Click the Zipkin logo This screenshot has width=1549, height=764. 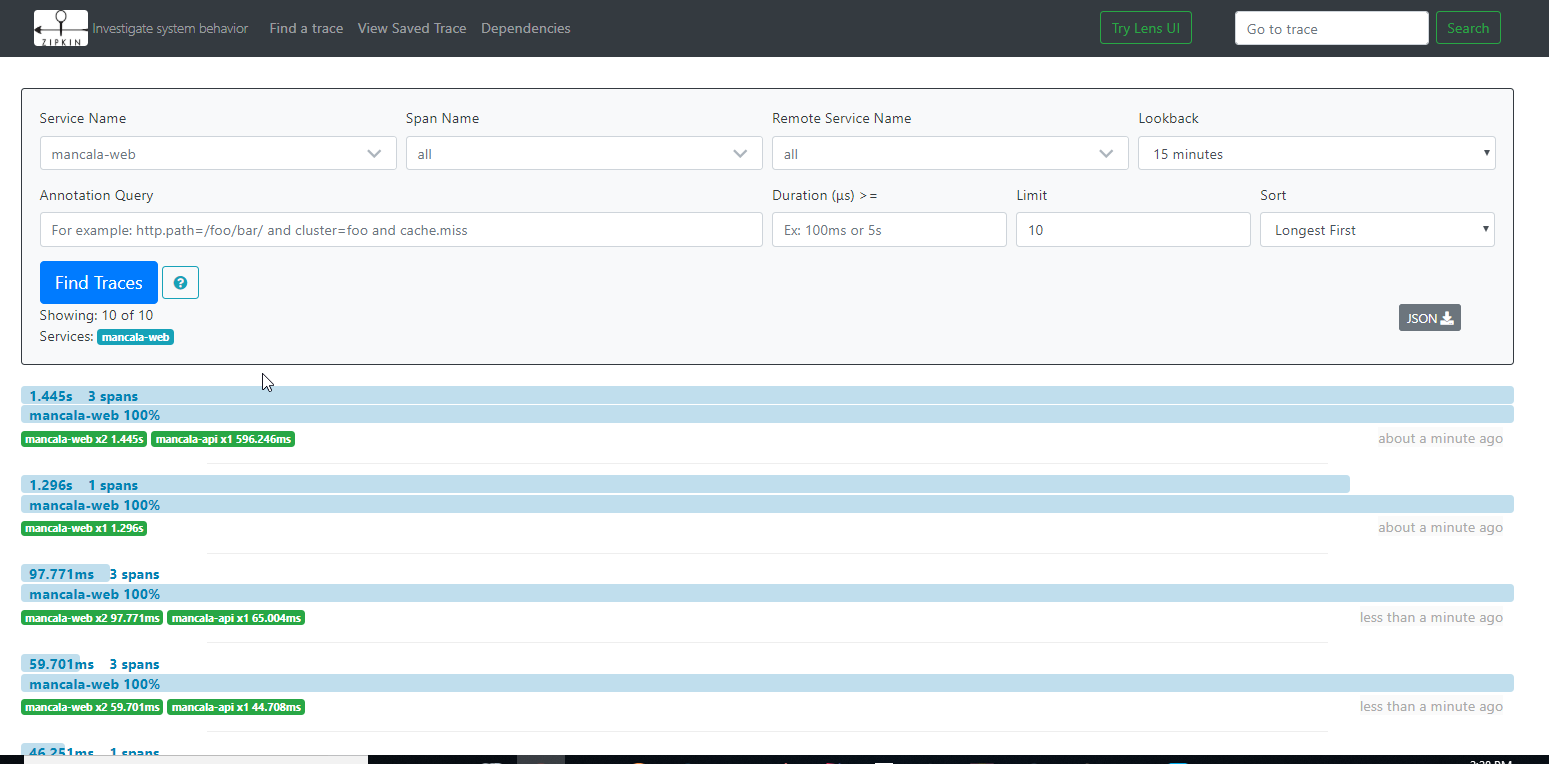[60, 28]
